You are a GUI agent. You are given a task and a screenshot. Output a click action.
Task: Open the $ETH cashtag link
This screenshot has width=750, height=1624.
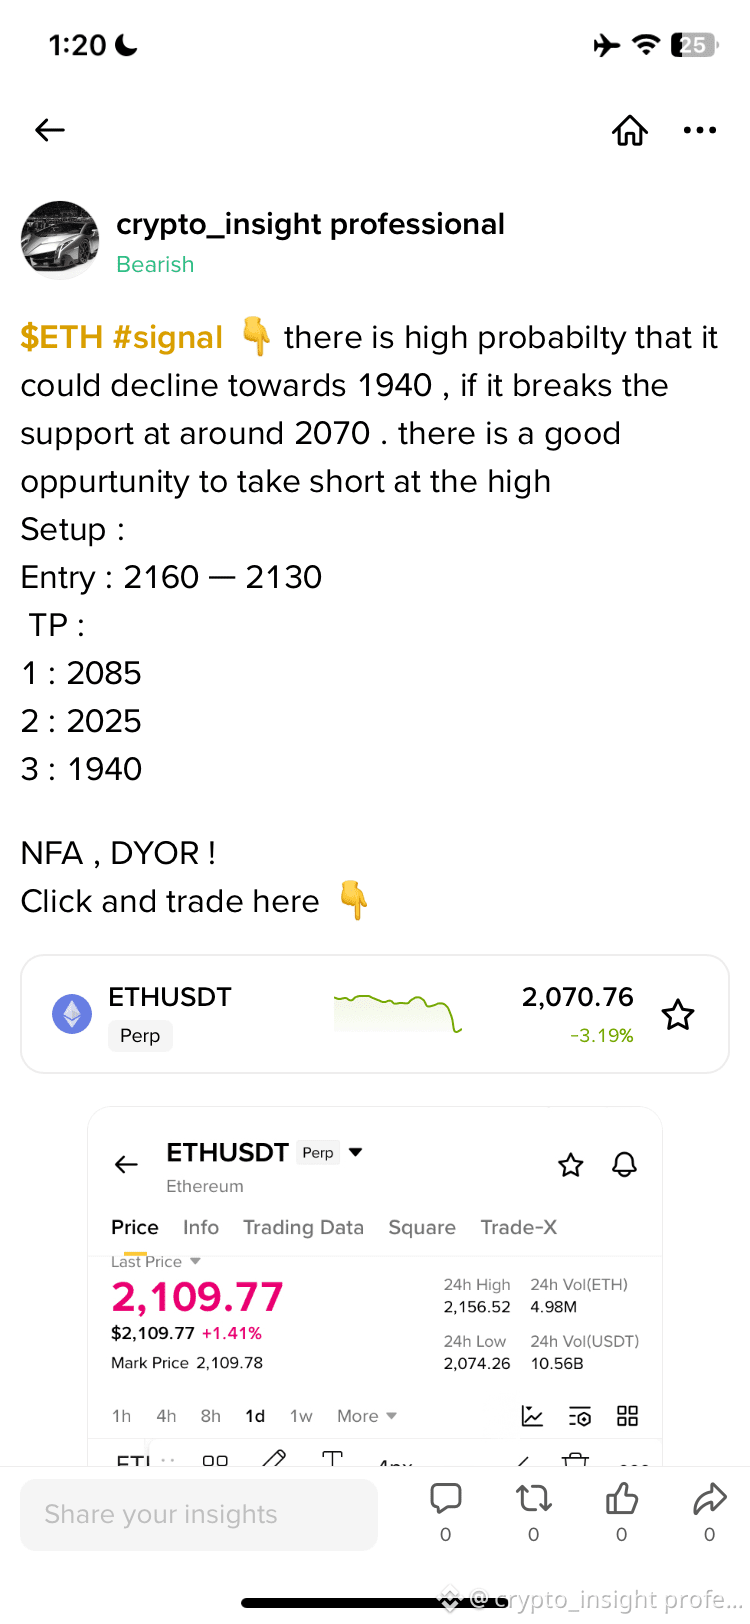62,337
